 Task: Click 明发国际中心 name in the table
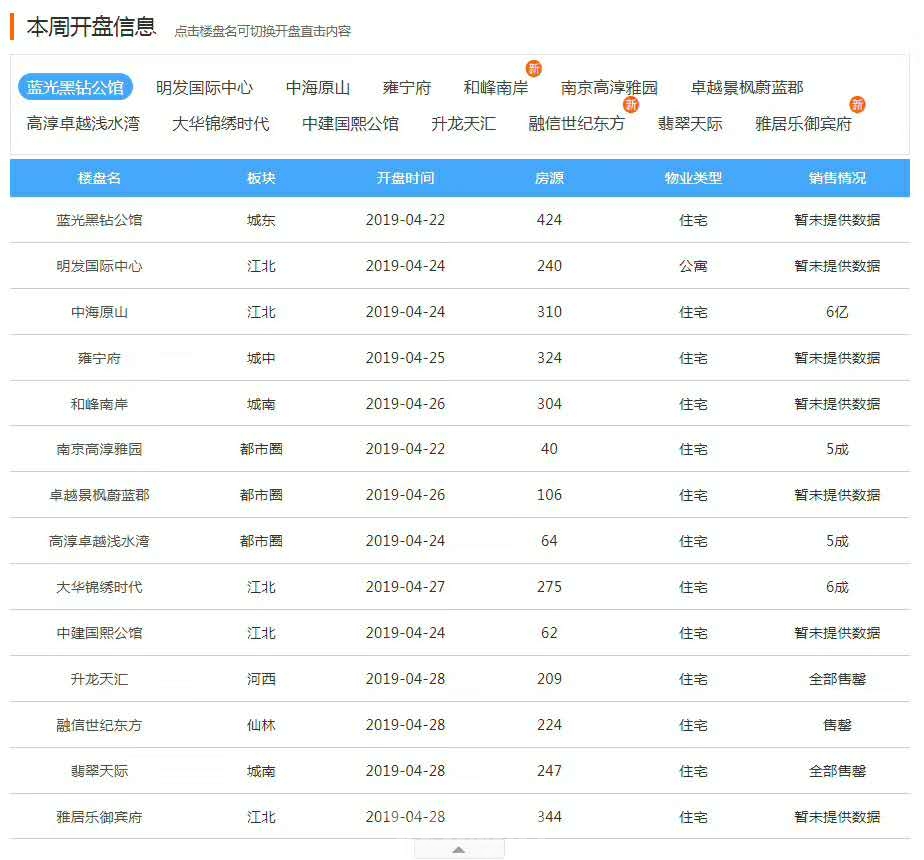click(99, 266)
